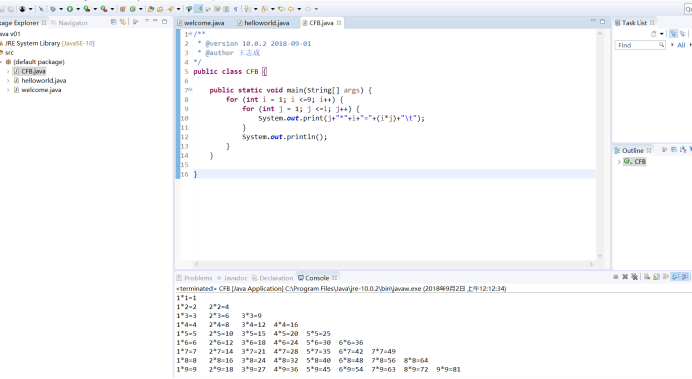Viewport: 692px width, 379px height.
Task: Click the All link in Task List
Action: [x=681, y=45]
